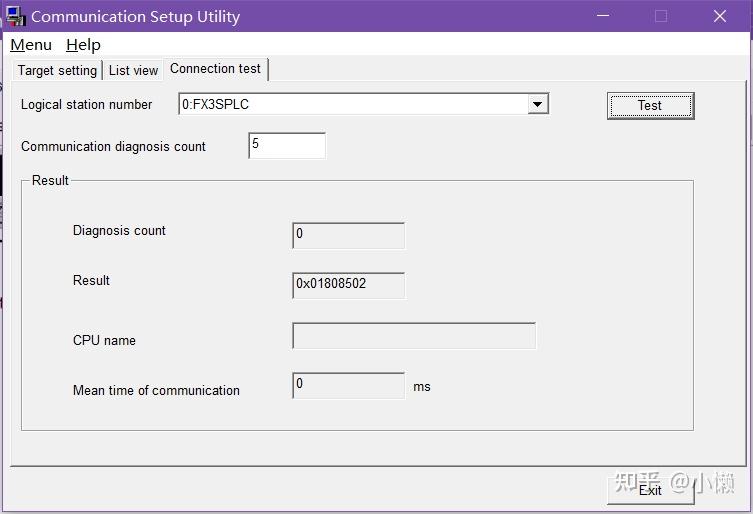This screenshot has width=753, height=514.
Task: Click the Communication Setup Utility title bar icon
Action: point(15,16)
